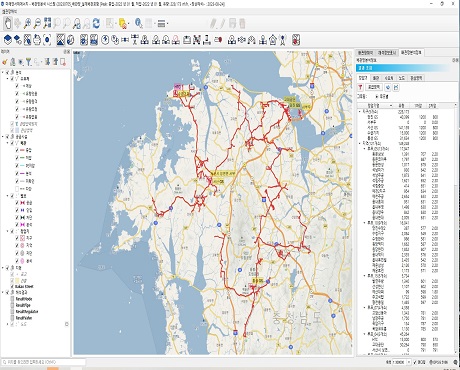This screenshot has width=460, height=370.
Task: Activate the zoom out magnifier tool
Action: (37, 23)
